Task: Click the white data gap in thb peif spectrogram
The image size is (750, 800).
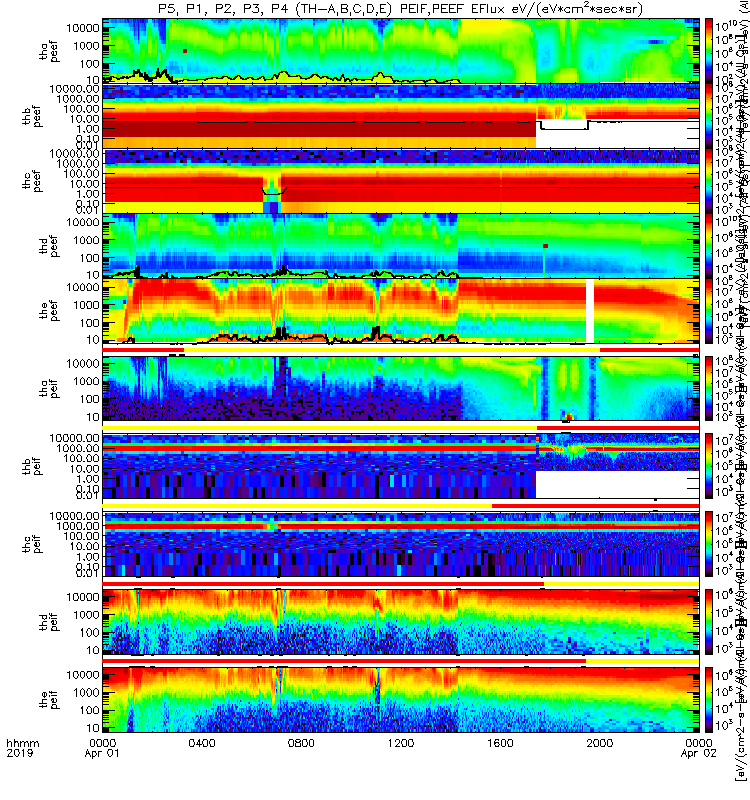Action: click(x=617, y=484)
